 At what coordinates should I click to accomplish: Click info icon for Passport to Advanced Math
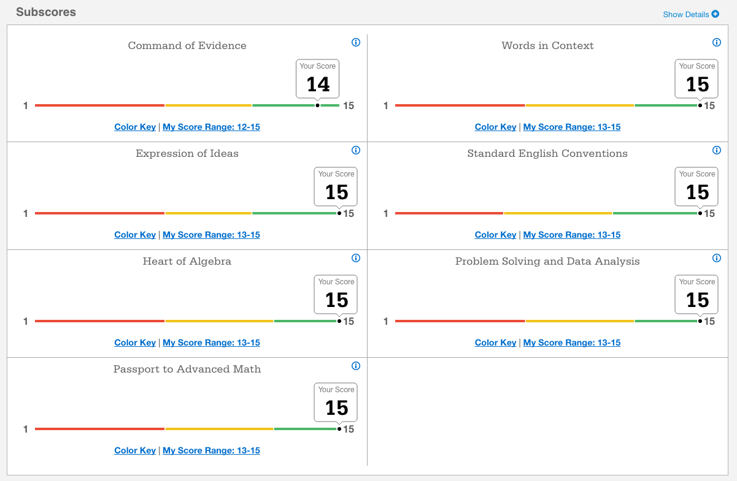pos(356,366)
